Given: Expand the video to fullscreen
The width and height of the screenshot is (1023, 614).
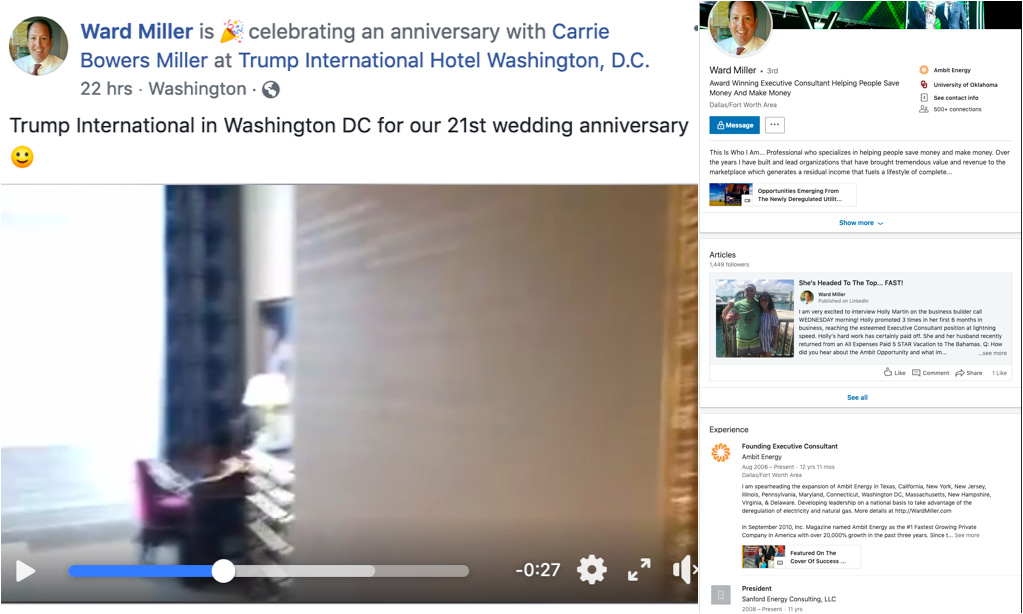Looking at the screenshot, I should click(x=639, y=570).
